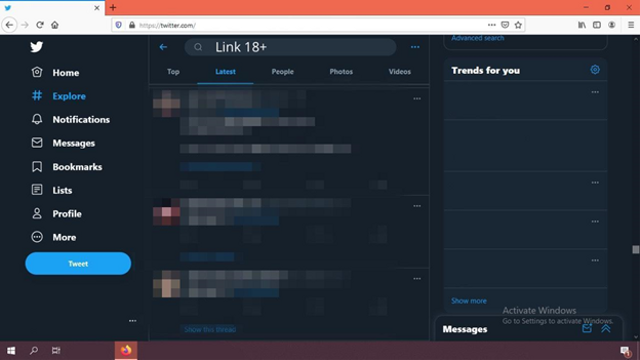The image size is (640, 360).
Task: Click the Save to Pocket icon
Action: (x=505, y=25)
